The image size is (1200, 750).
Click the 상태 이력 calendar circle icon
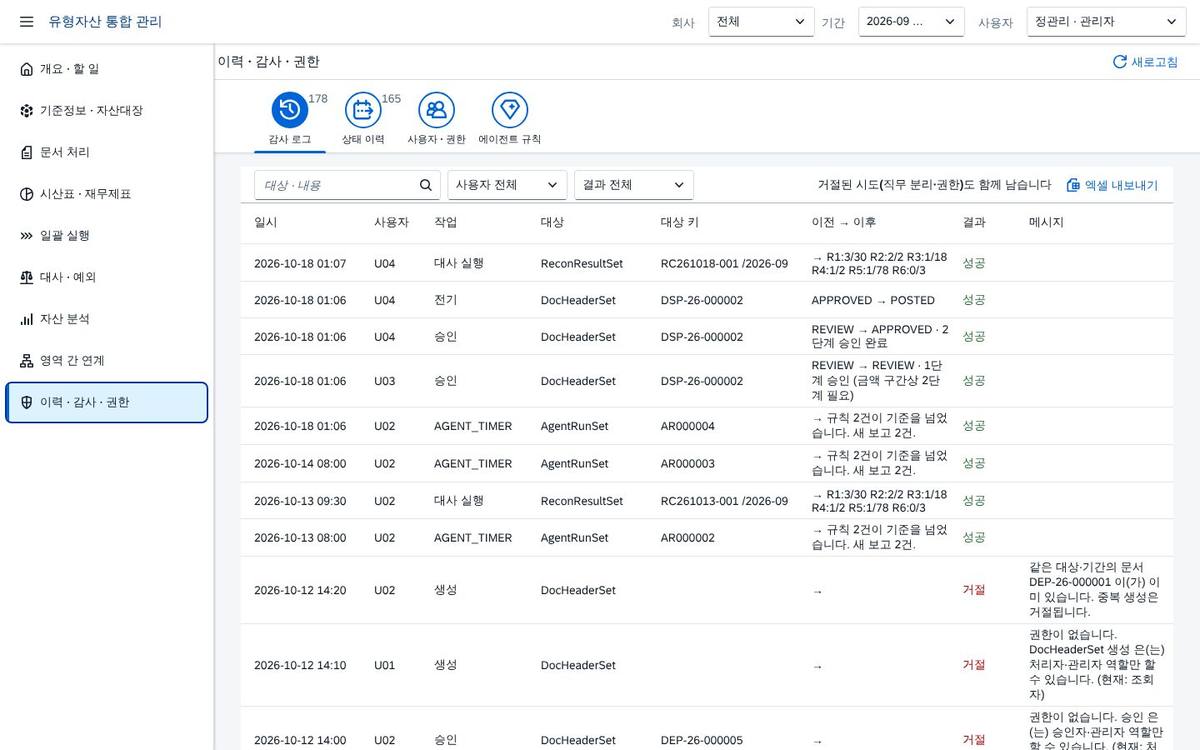coord(363,110)
